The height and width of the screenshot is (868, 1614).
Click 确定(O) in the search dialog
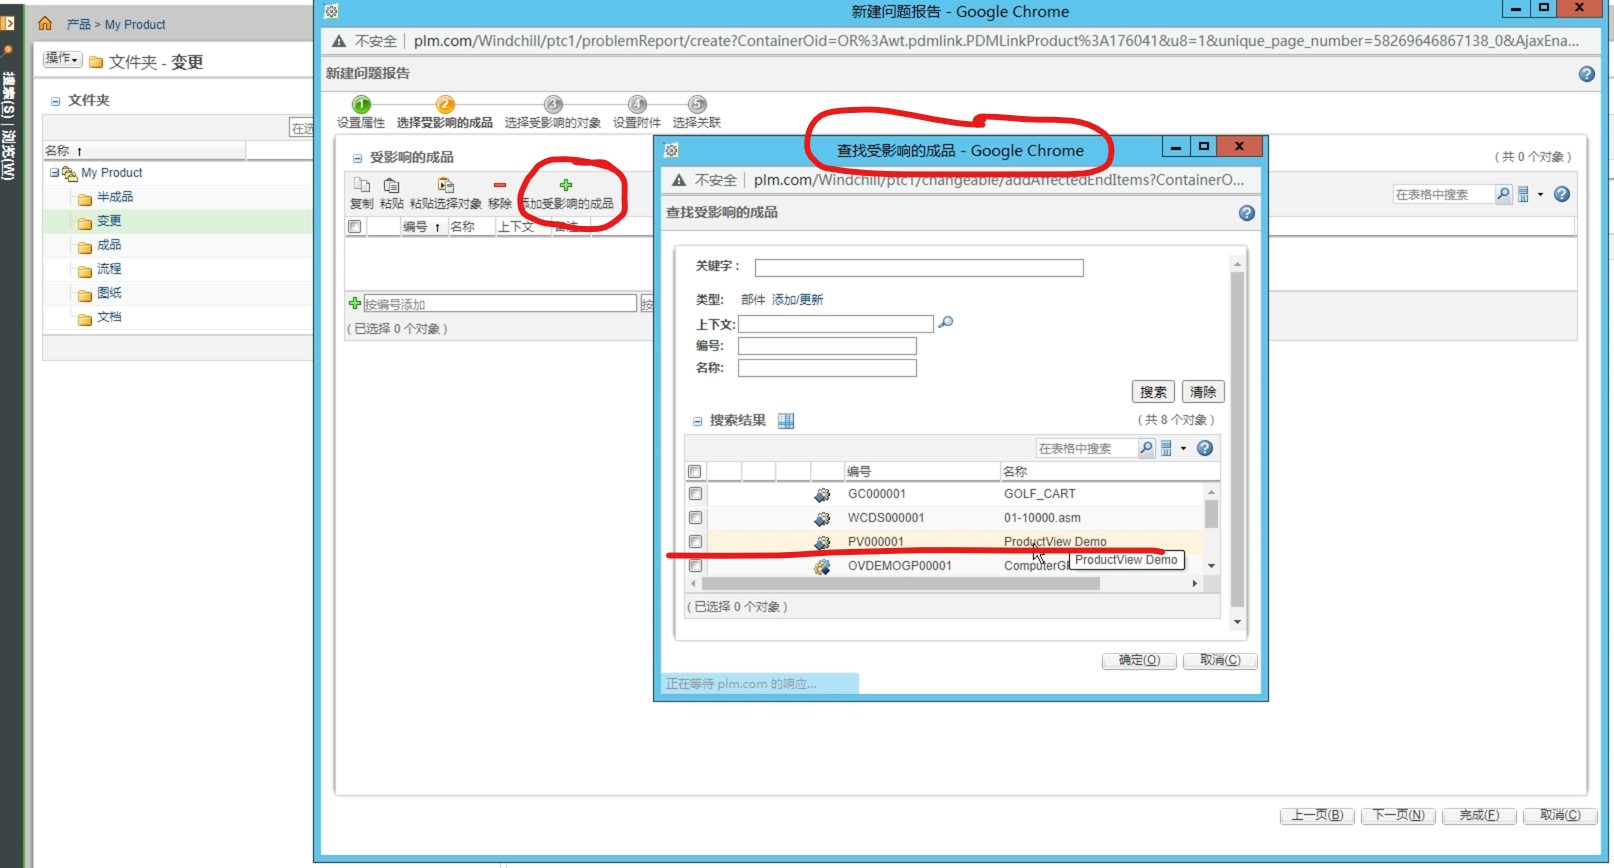pos(1139,660)
